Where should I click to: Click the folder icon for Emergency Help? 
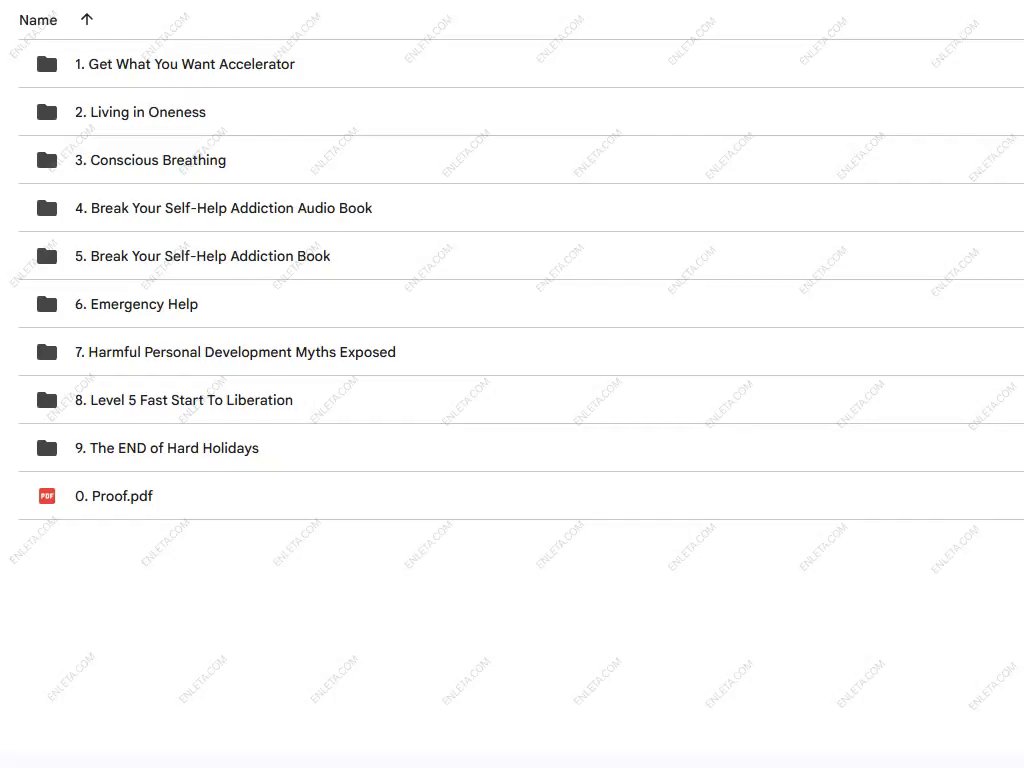coord(47,304)
